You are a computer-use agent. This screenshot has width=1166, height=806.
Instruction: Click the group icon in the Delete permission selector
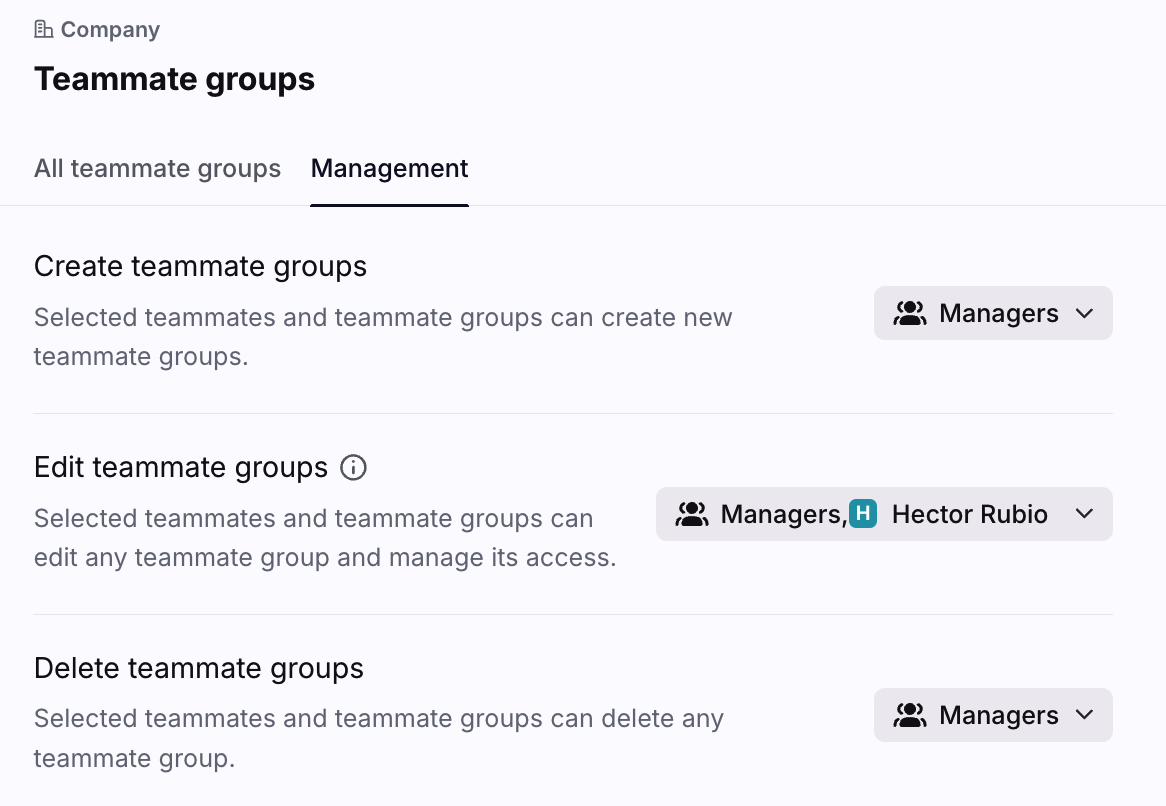910,716
